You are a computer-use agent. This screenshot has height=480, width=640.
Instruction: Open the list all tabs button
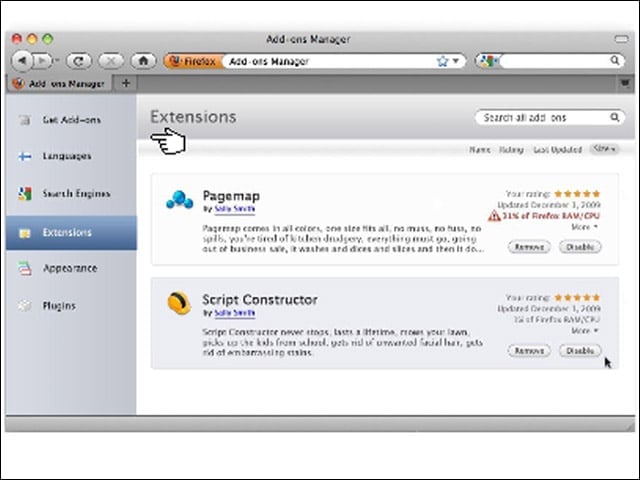(624, 83)
